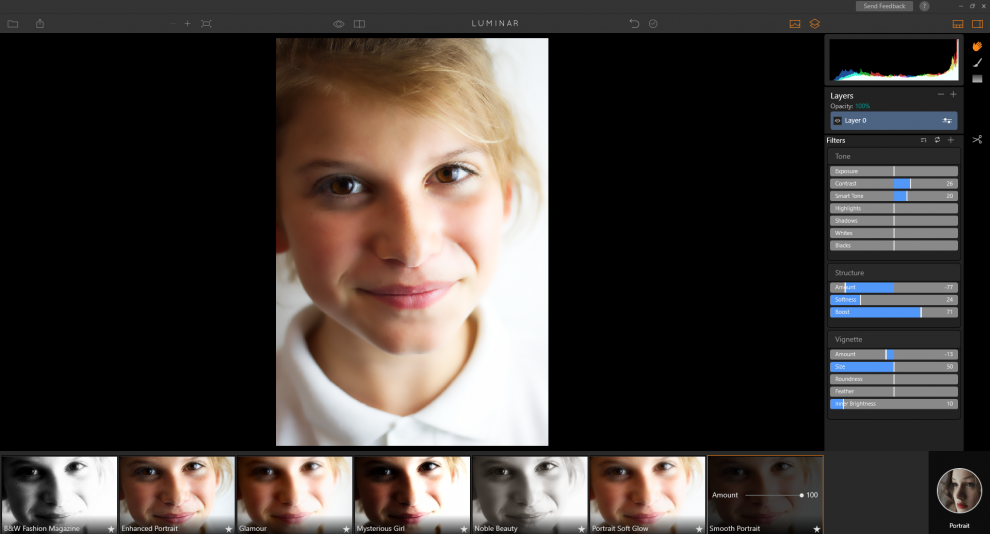The height and width of the screenshot is (534, 990).
Task: Zoom out with the minus icon in top toolbar
Action: click(172, 23)
